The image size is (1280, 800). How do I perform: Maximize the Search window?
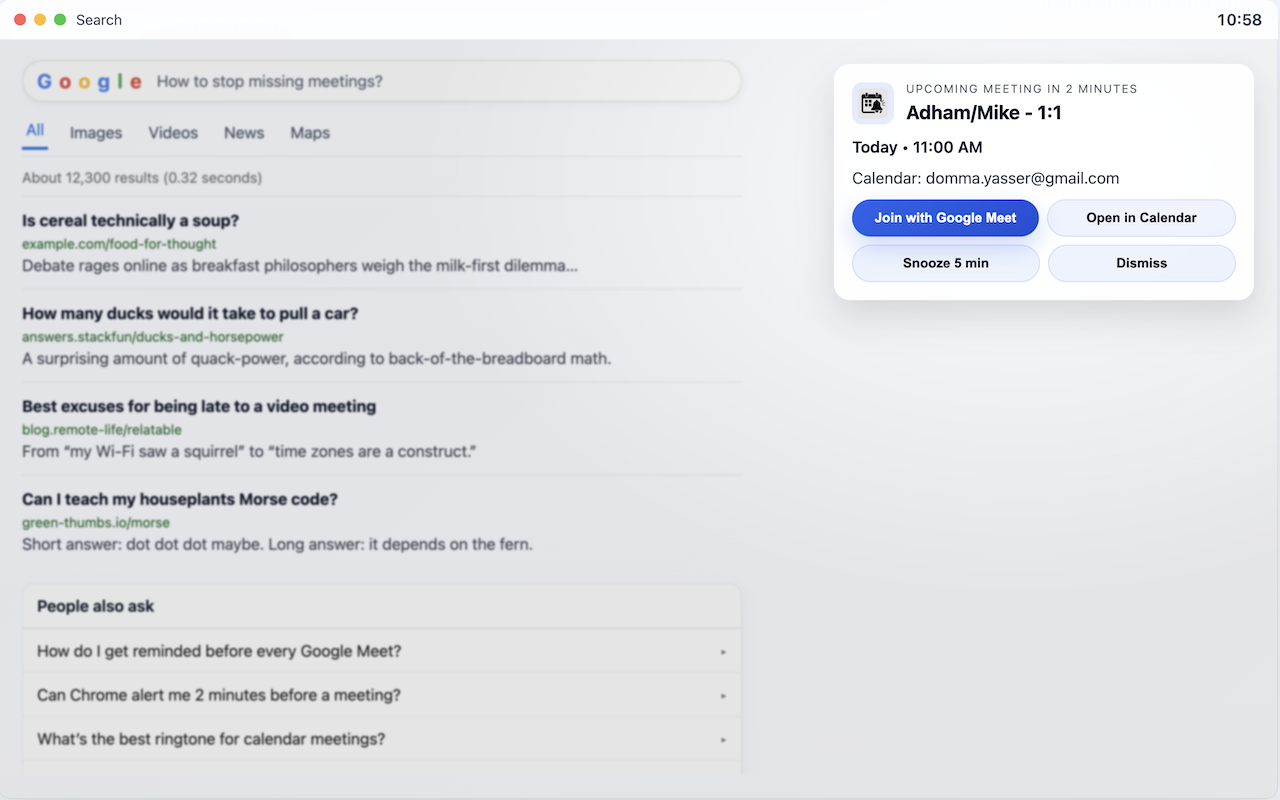[60, 20]
